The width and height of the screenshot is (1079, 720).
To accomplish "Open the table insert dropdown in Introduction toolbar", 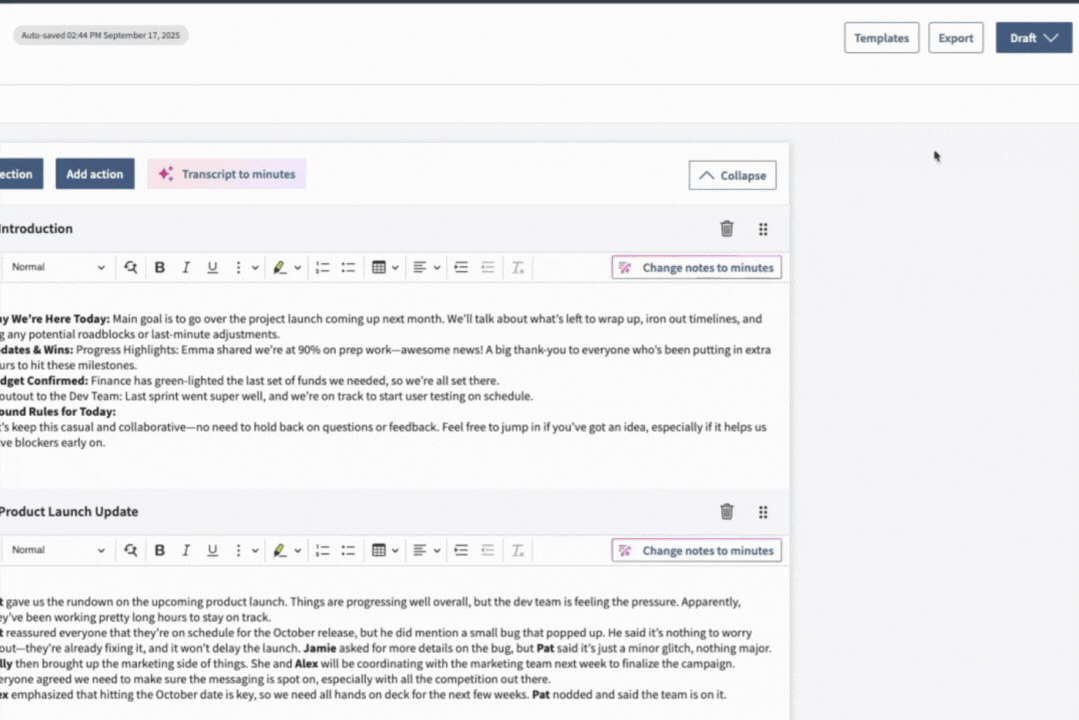I will [x=385, y=267].
